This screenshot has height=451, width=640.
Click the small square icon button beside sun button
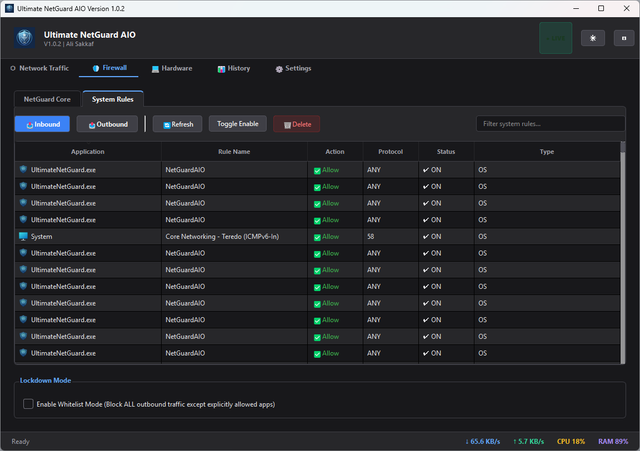[624, 38]
